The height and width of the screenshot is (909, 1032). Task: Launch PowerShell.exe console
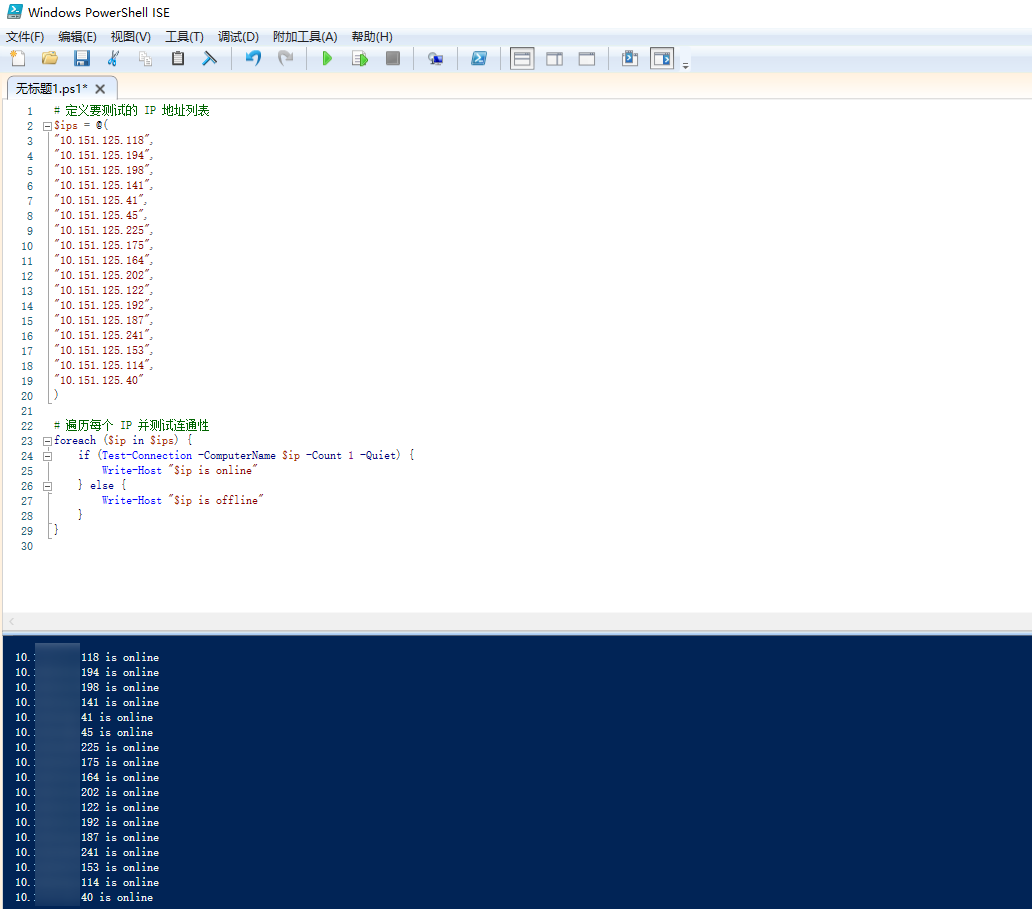coord(478,59)
